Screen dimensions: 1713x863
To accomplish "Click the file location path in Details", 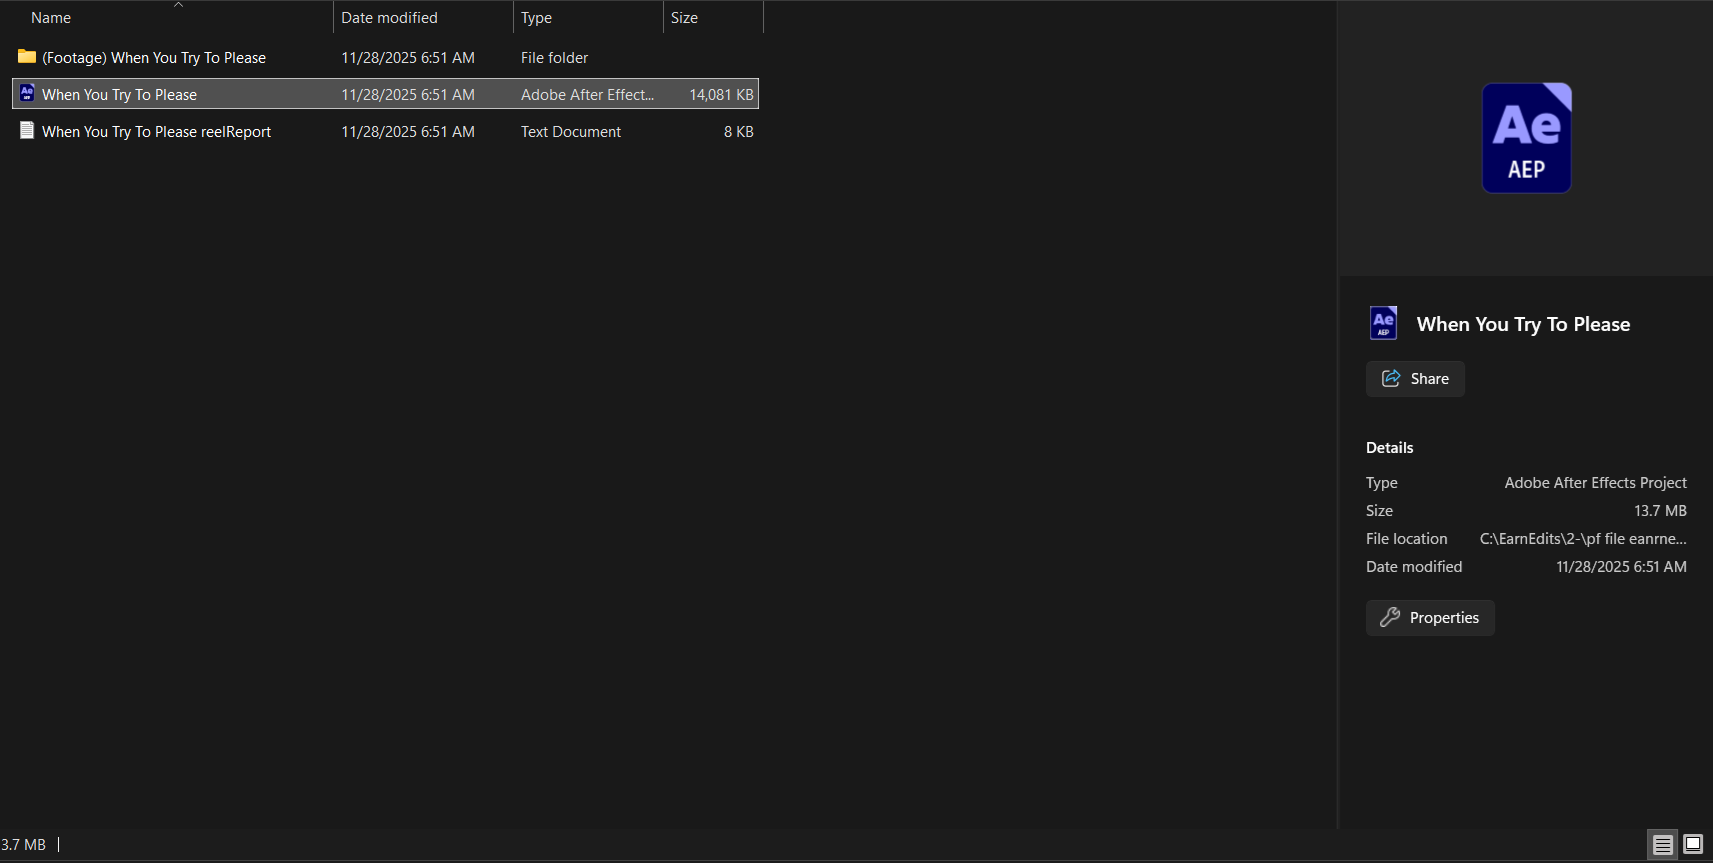I will [1582, 539].
